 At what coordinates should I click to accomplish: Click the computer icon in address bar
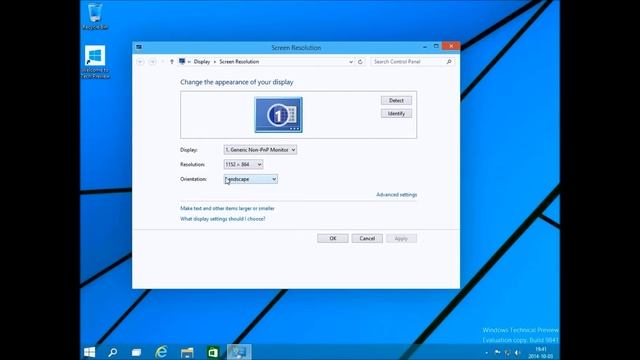coord(182,61)
